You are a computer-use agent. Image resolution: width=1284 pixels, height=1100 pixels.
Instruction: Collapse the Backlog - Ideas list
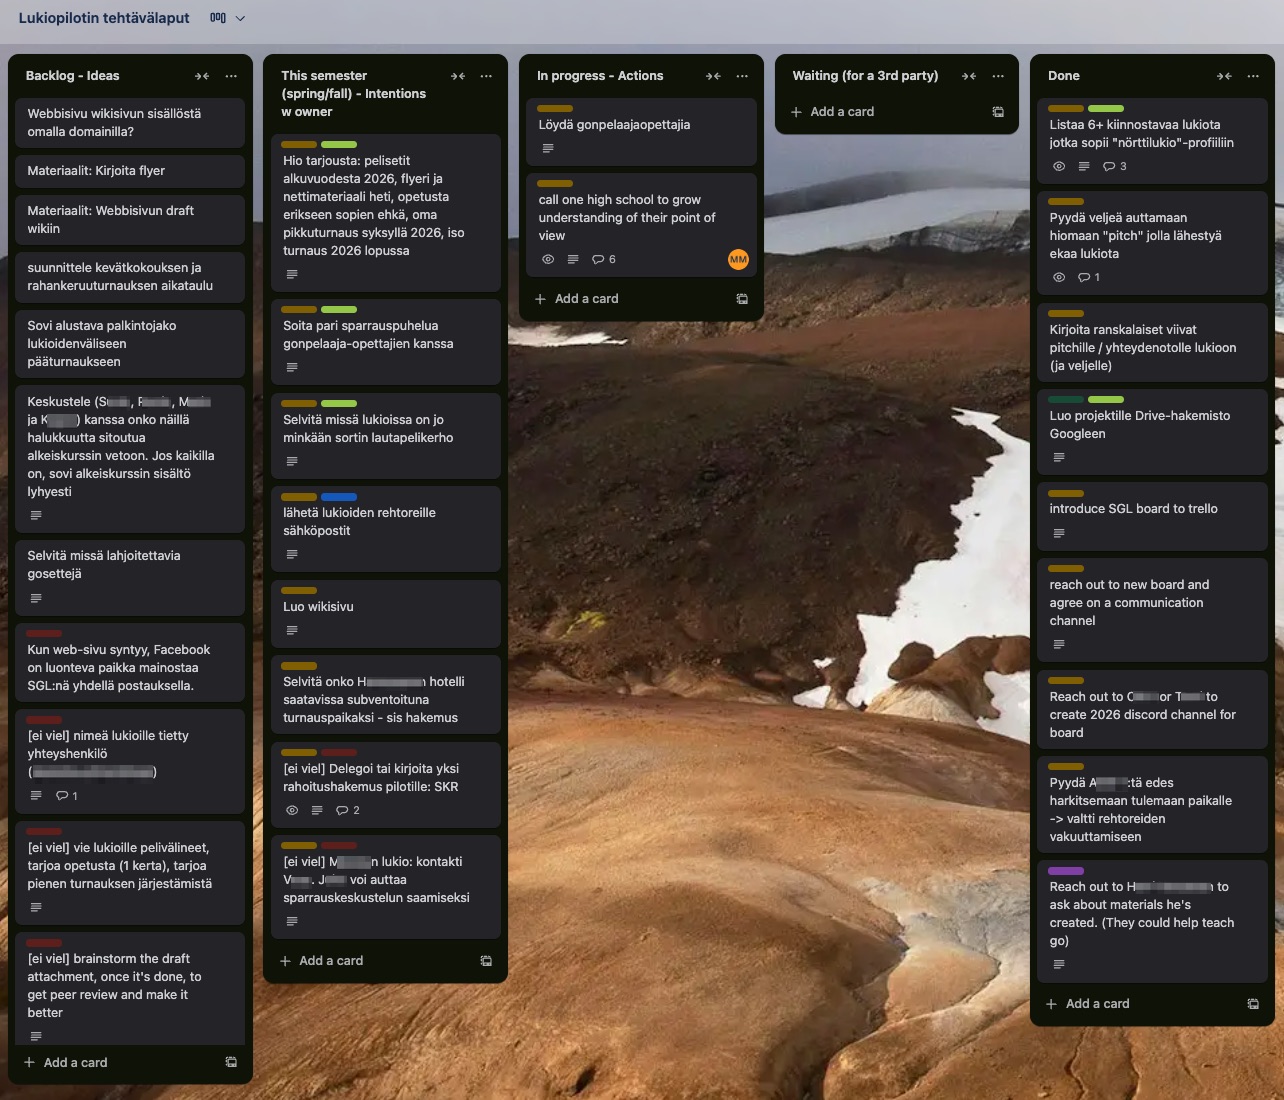coord(202,76)
